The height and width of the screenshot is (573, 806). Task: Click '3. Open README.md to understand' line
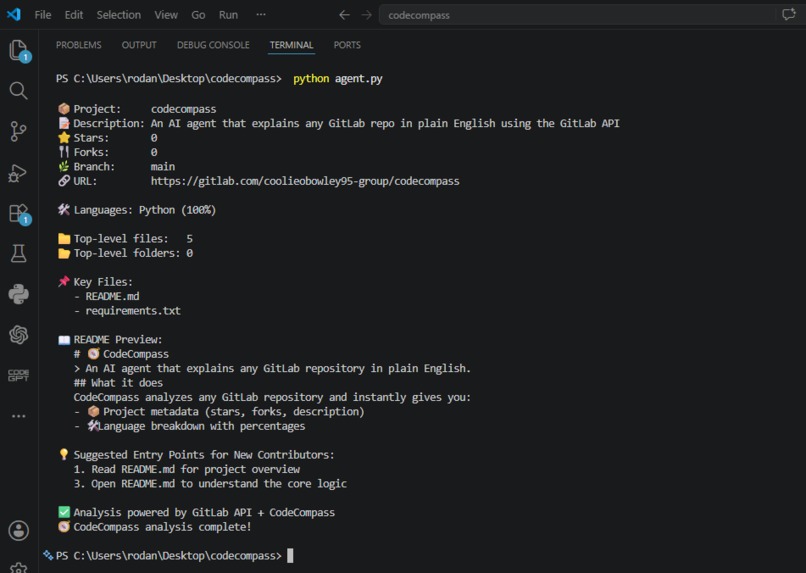click(x=210, y=484)
